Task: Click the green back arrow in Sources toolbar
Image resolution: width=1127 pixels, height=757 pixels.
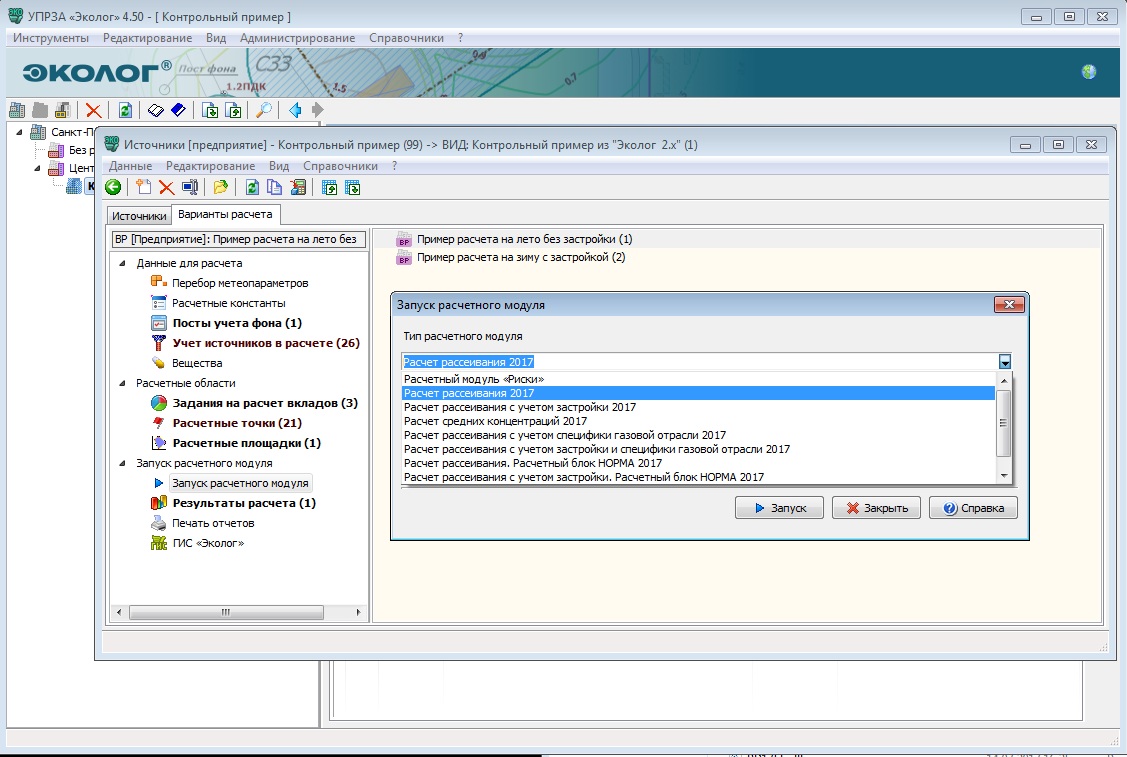Action: click(113, 187)
